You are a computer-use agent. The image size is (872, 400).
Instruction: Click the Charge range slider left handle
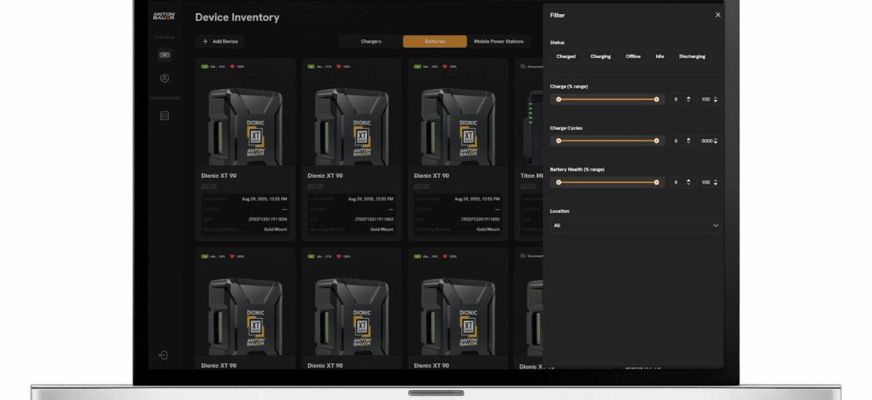[x=558, y=100]
